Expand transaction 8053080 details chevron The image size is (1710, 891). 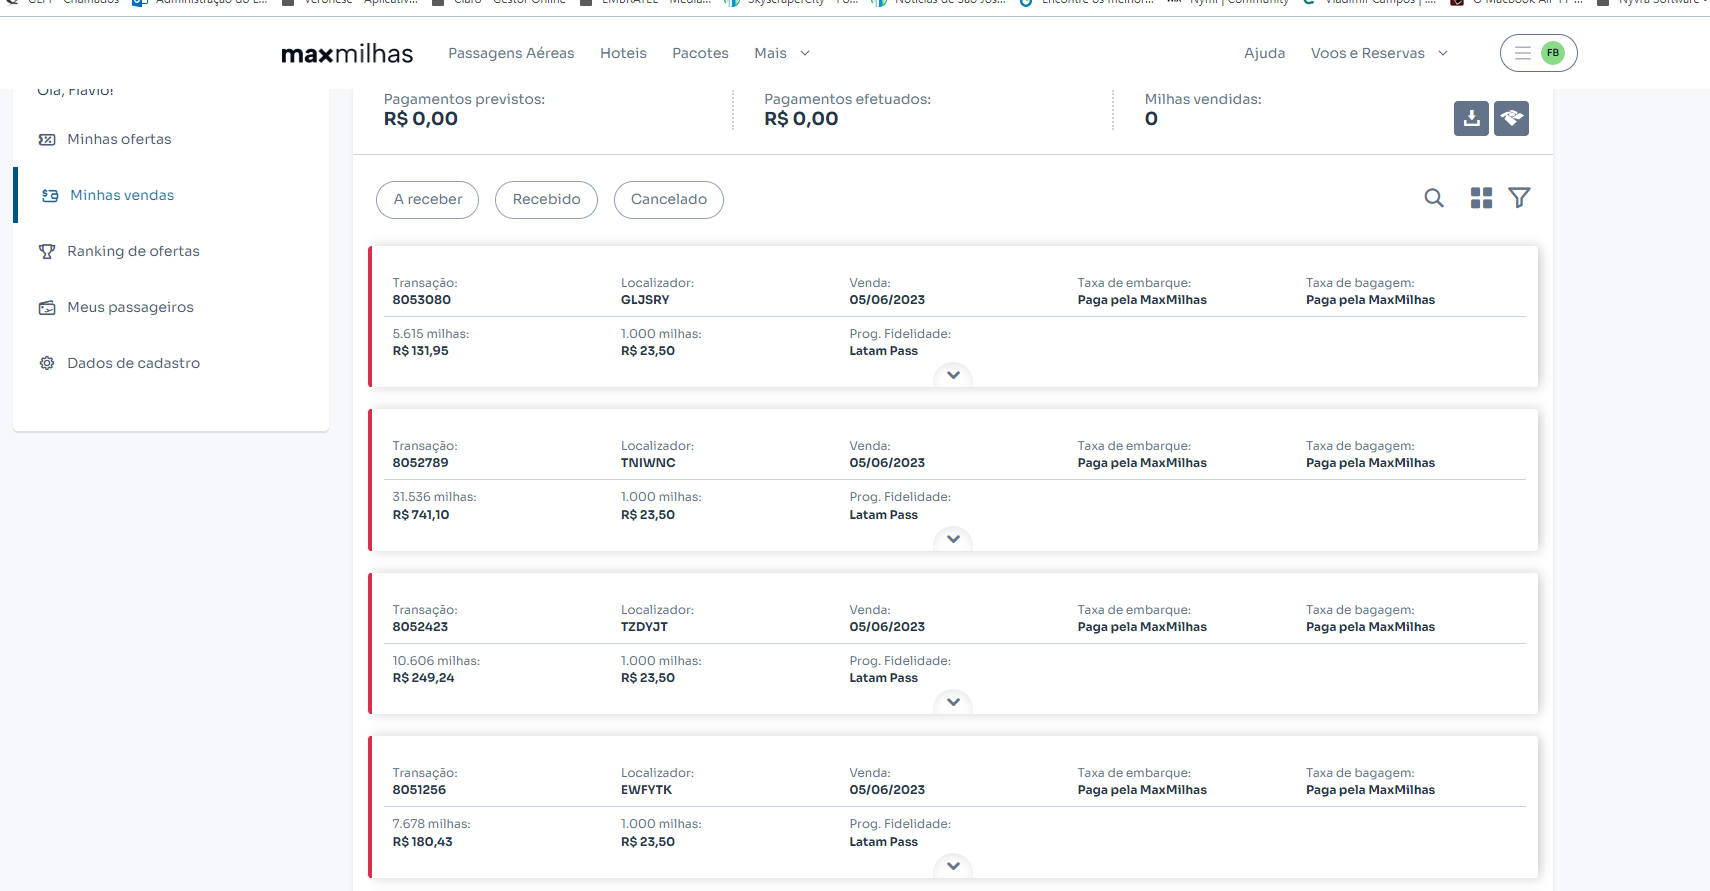pyautogui.click(x=953, y=375)
